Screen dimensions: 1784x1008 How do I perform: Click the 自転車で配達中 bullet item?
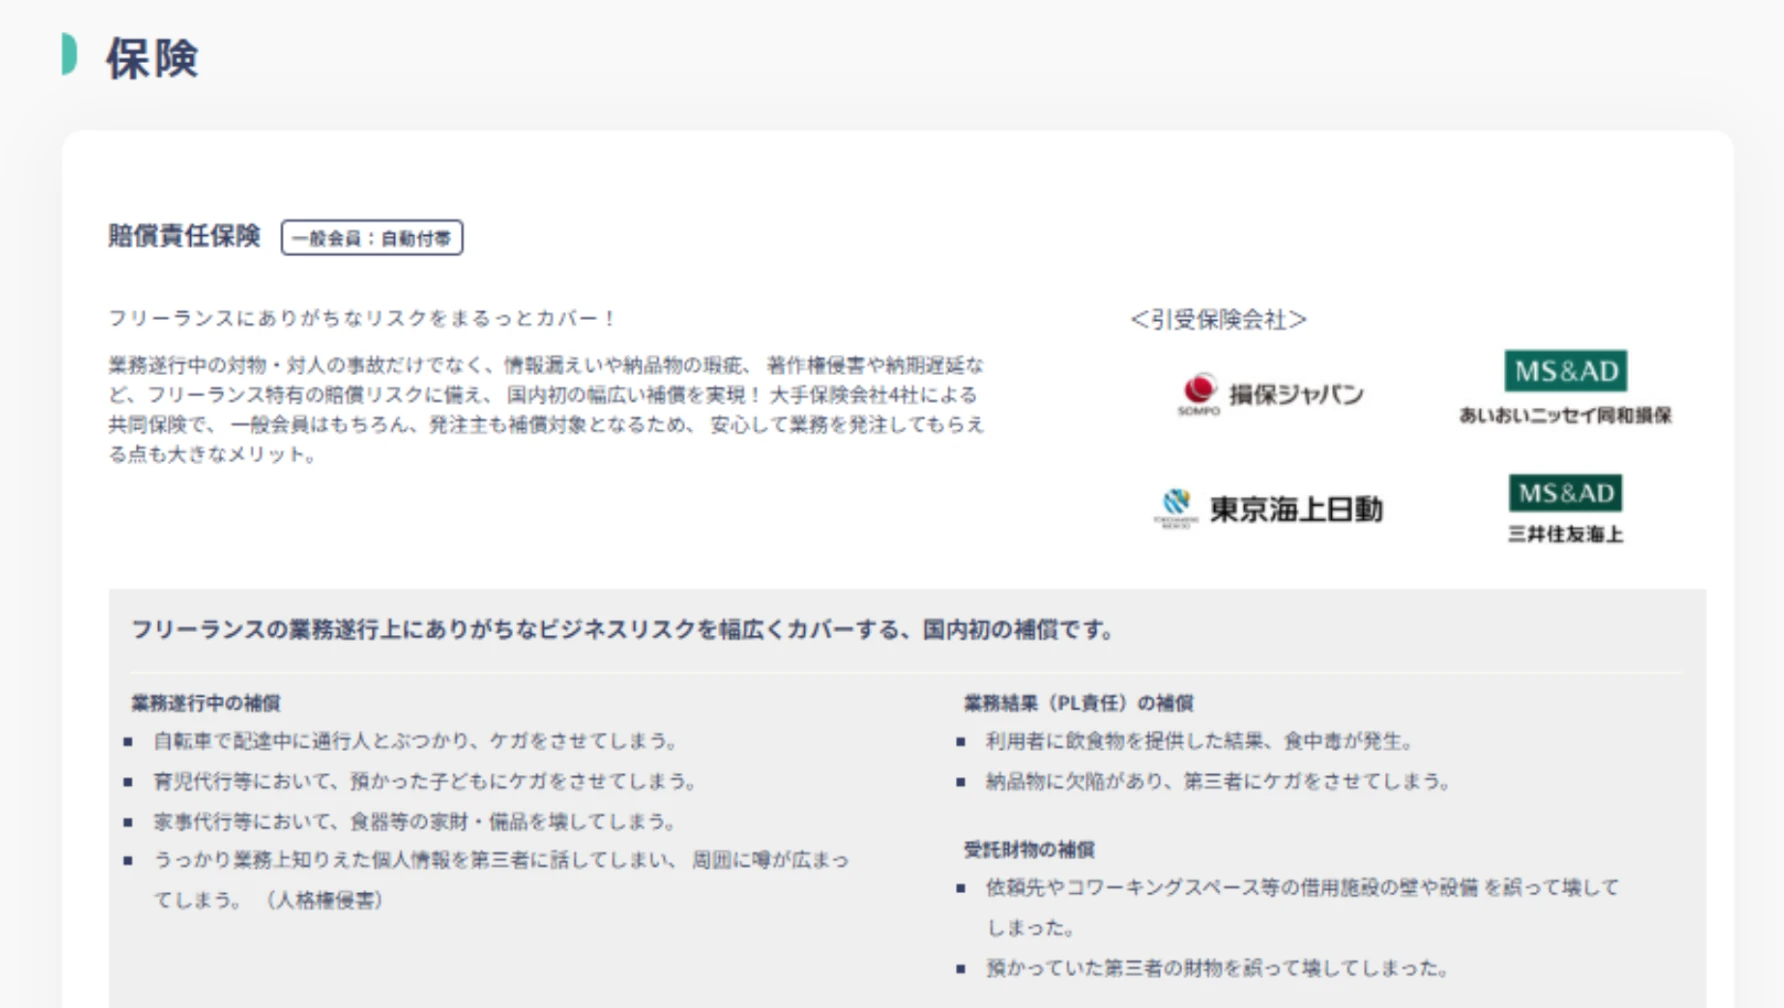coord(416,741)
